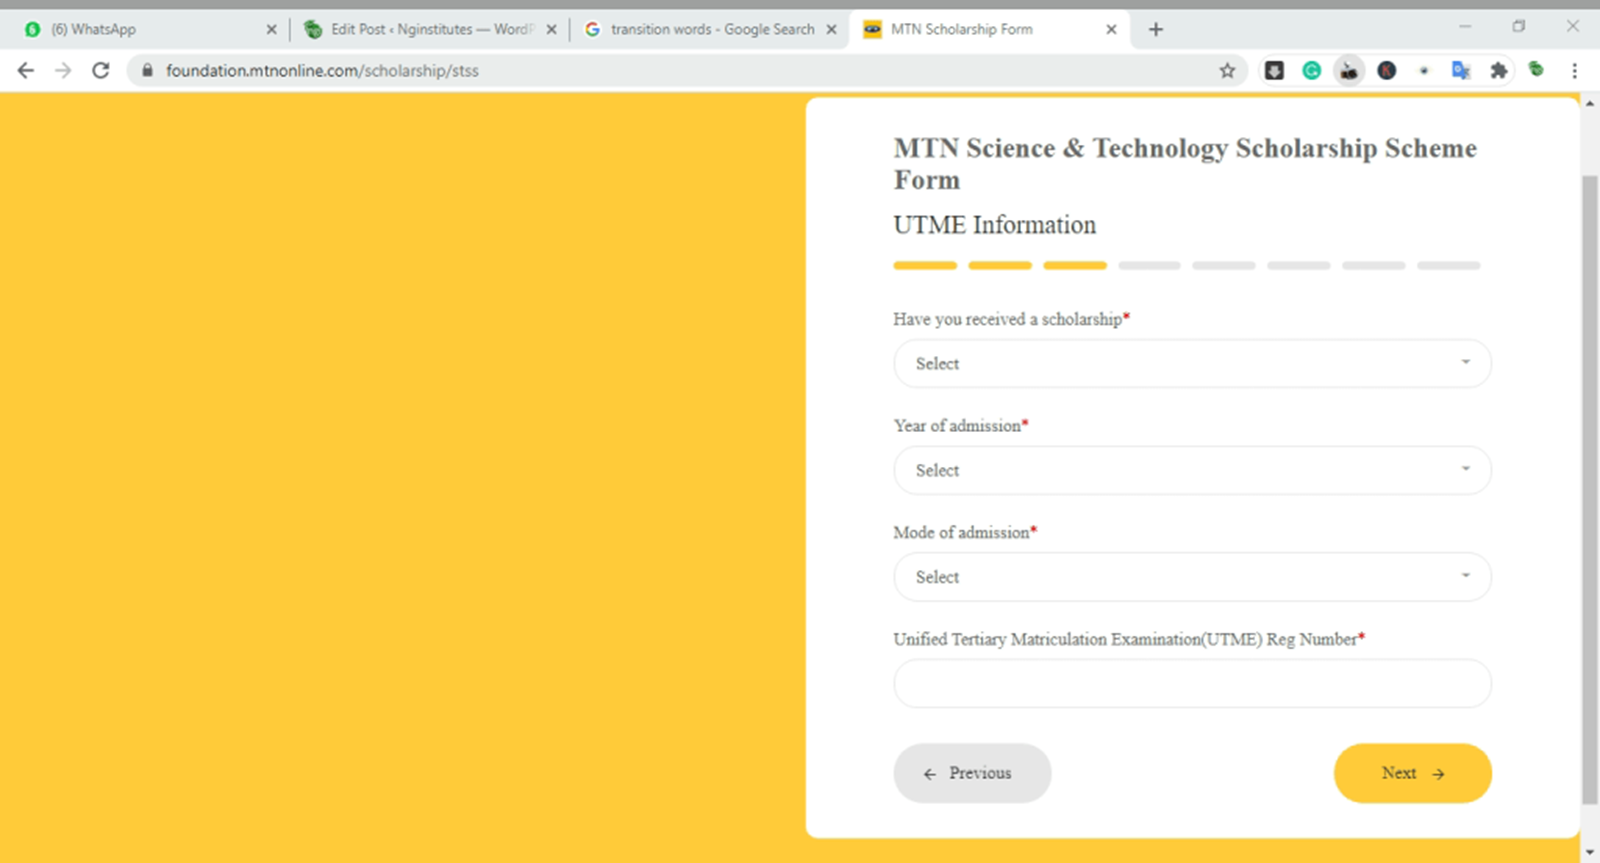The width and height of the screenshot is (1600, 863).
Task: Click the page scrollbar down arrow
Action: 1590,853
